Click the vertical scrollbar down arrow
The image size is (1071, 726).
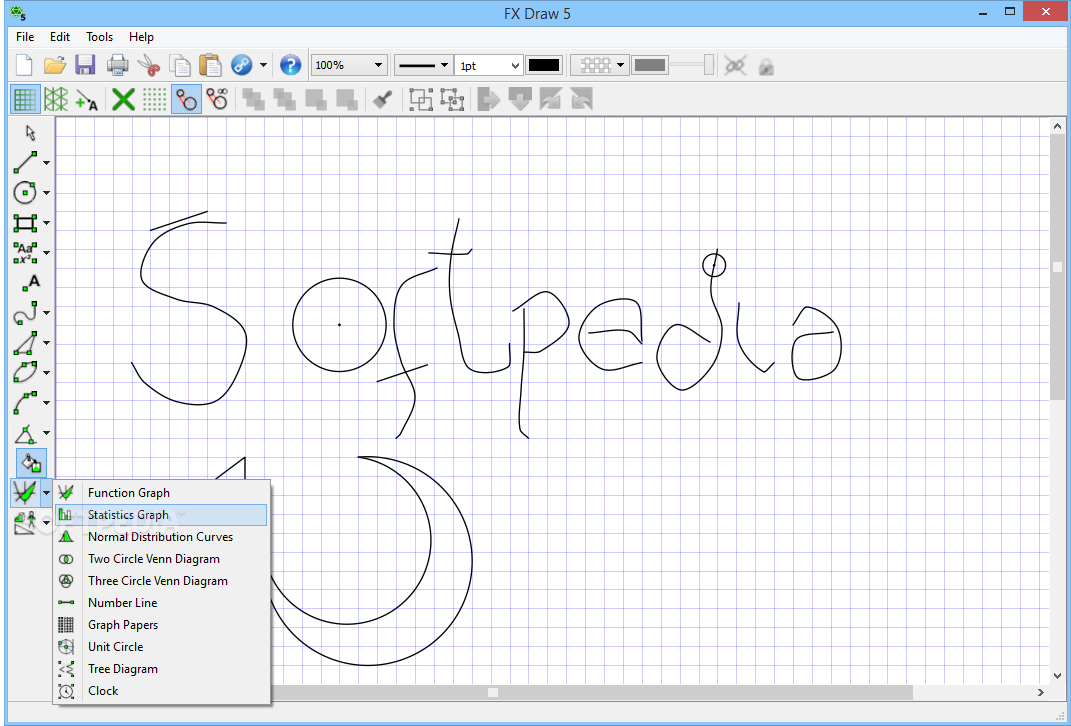click(x=1057, y=675)
